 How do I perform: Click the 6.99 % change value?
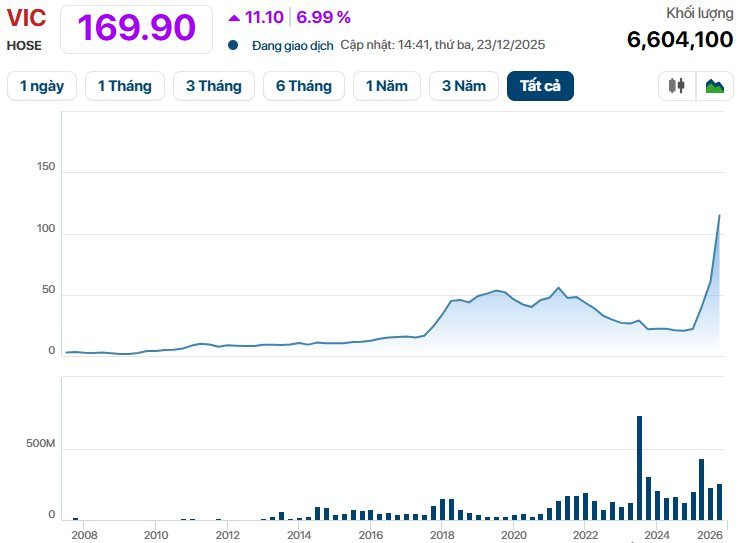coord(323,17)
